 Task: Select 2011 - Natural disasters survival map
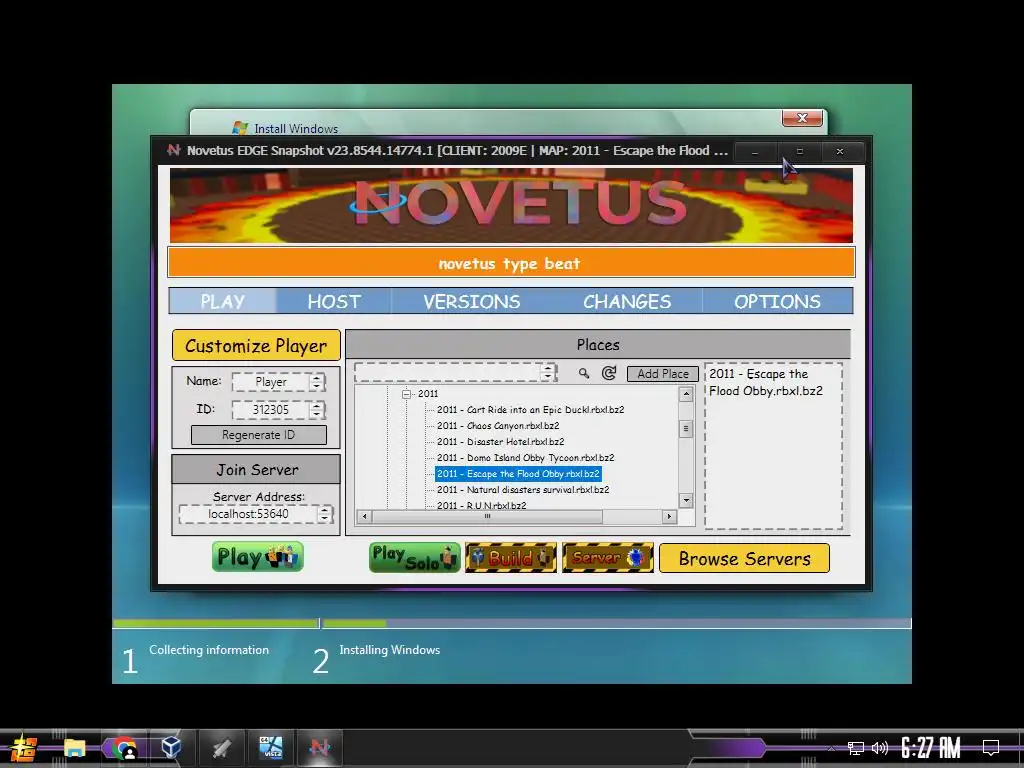(x=522, y=490)
